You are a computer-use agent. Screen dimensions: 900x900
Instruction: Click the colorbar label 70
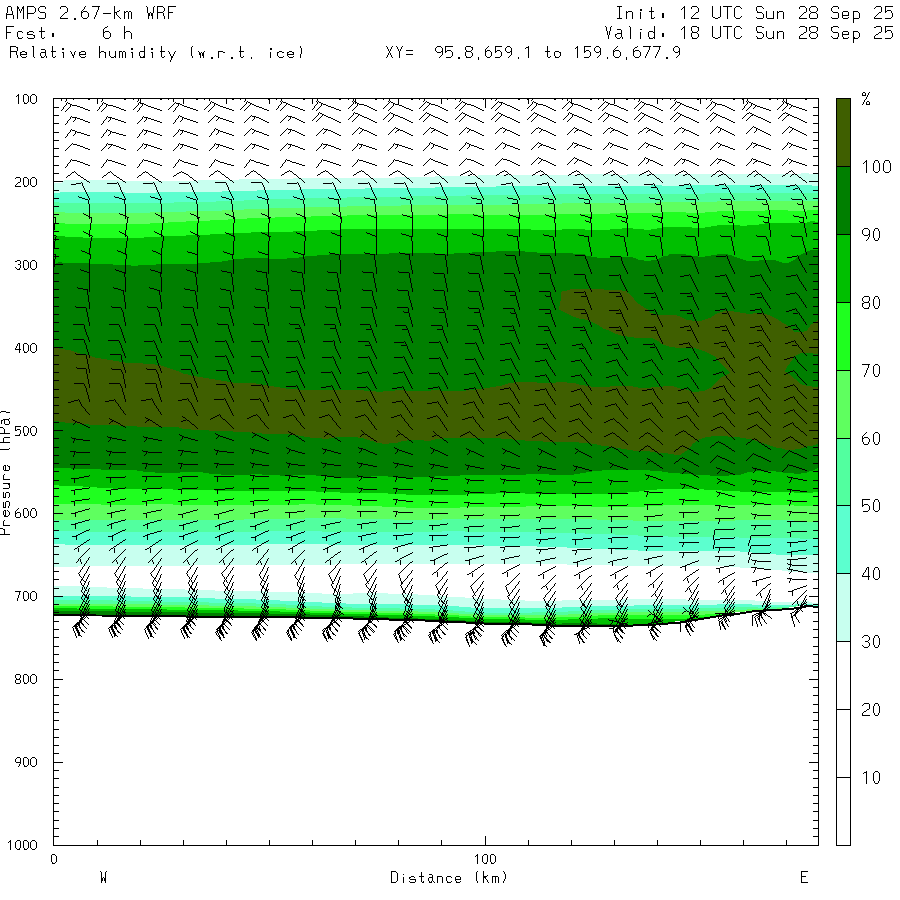point(871,371)
